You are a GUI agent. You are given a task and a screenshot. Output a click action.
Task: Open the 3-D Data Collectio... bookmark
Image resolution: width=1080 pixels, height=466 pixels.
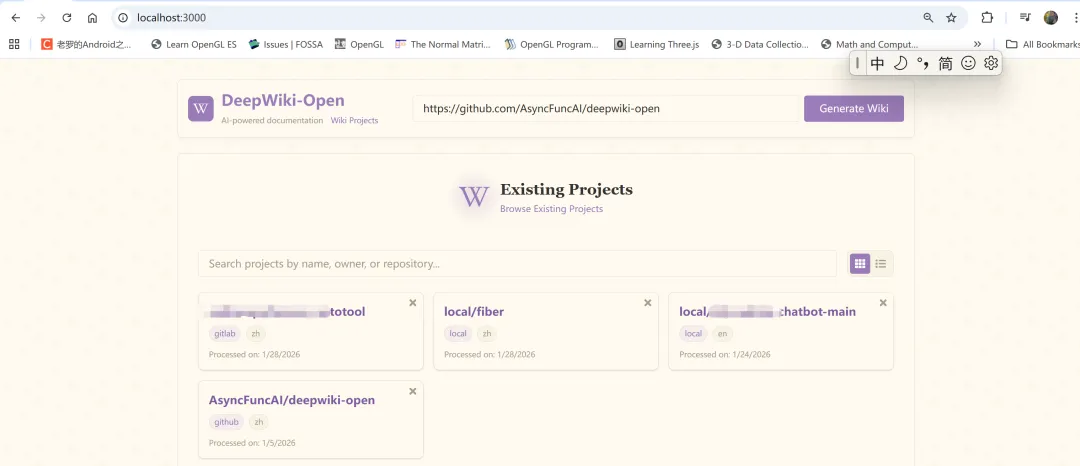[x=760, y=44]
